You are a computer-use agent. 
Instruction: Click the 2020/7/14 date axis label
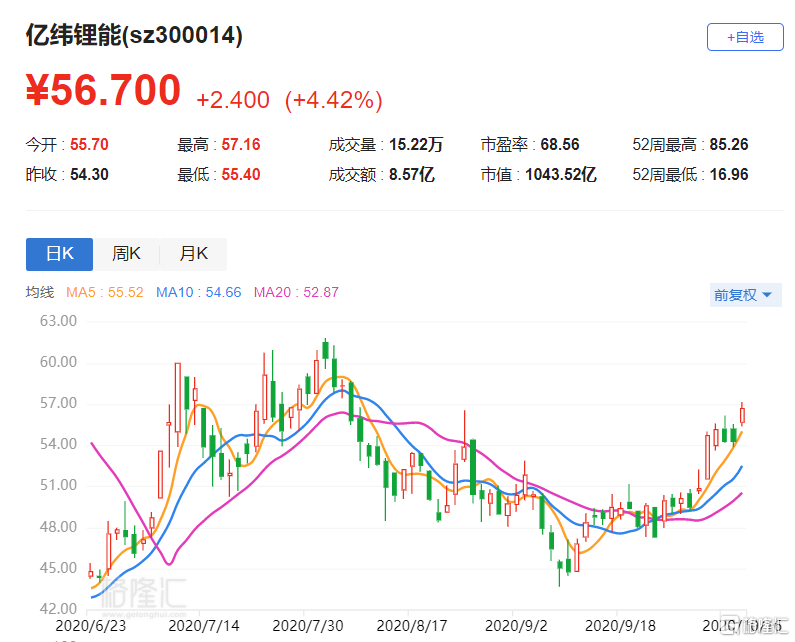(203, 626)
